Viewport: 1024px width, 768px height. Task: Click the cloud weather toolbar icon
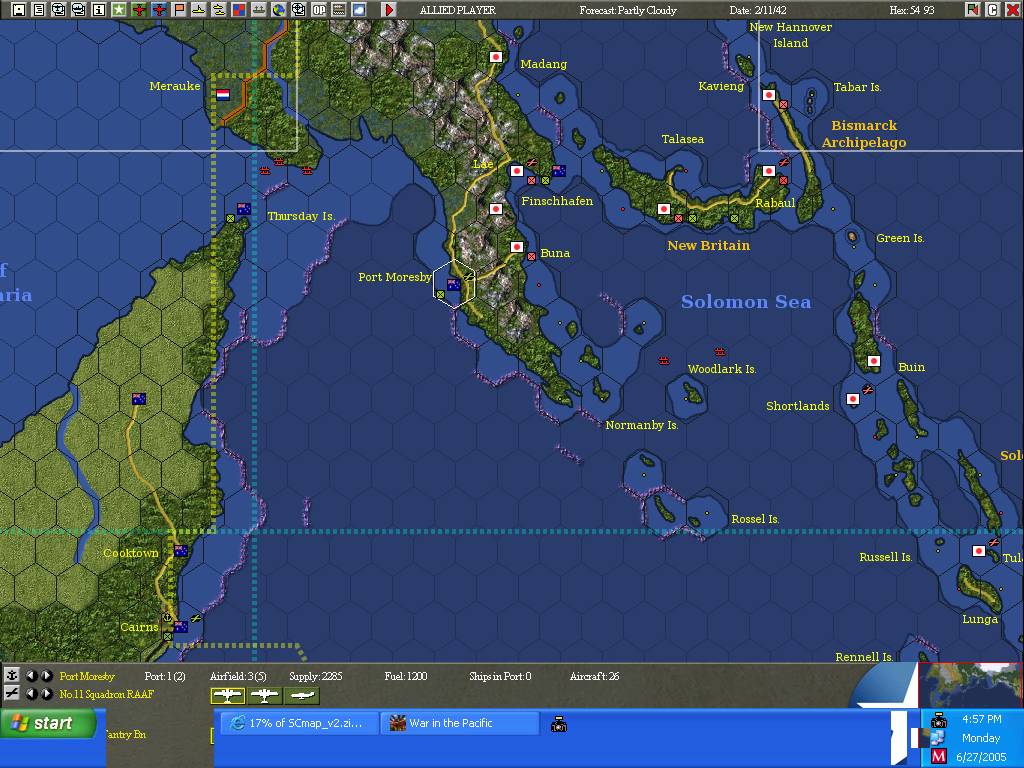coord(359,9)
